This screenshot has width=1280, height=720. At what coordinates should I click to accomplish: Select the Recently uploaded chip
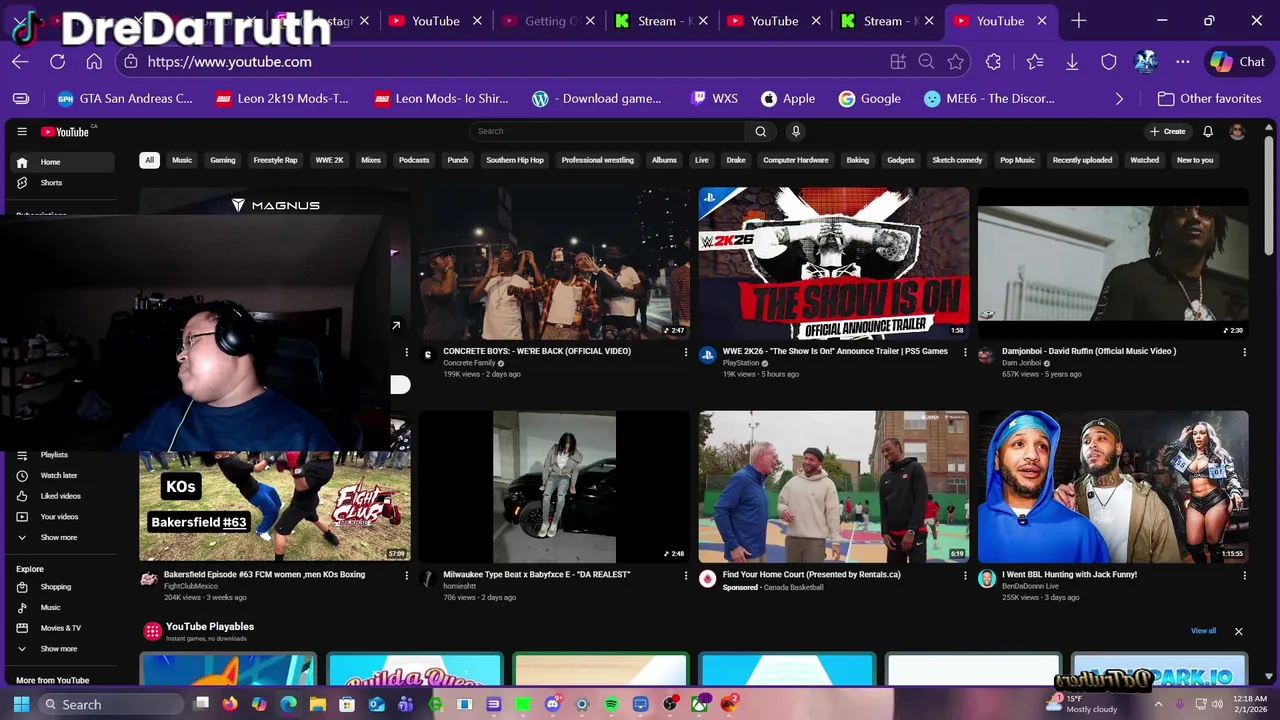(x=1082, y=160)
